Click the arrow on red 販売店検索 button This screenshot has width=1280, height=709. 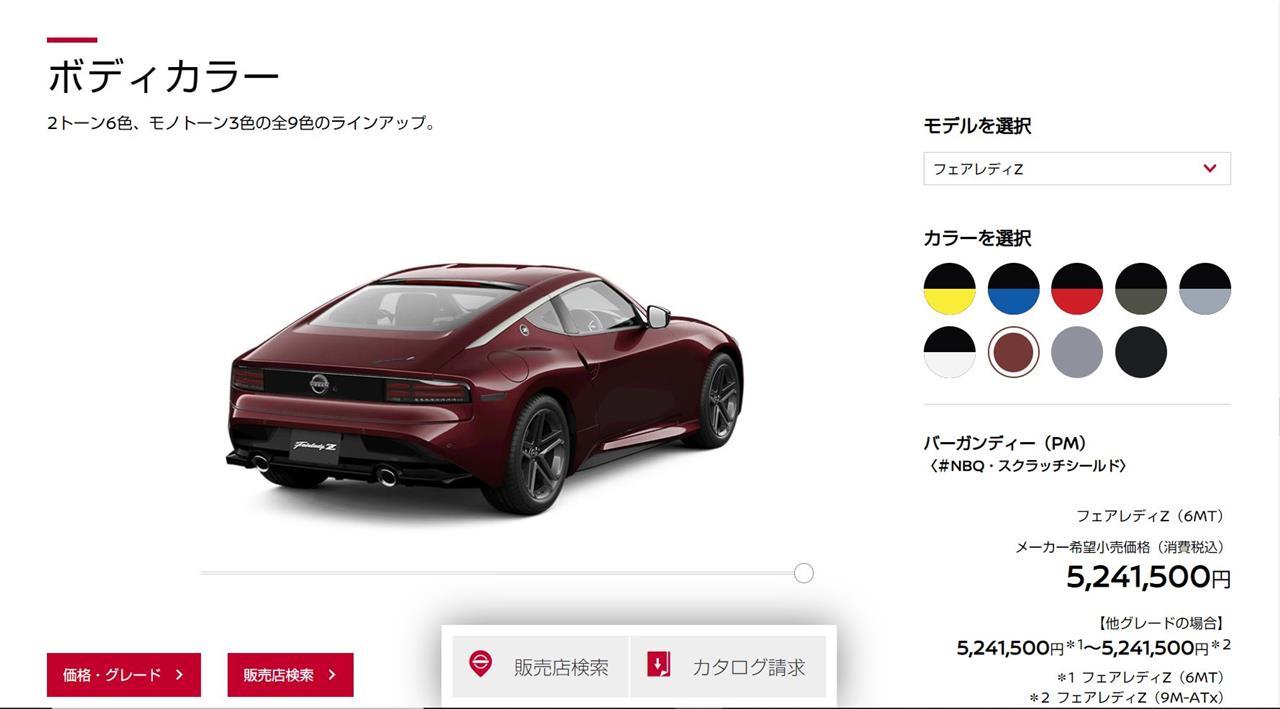click(332, 675)
